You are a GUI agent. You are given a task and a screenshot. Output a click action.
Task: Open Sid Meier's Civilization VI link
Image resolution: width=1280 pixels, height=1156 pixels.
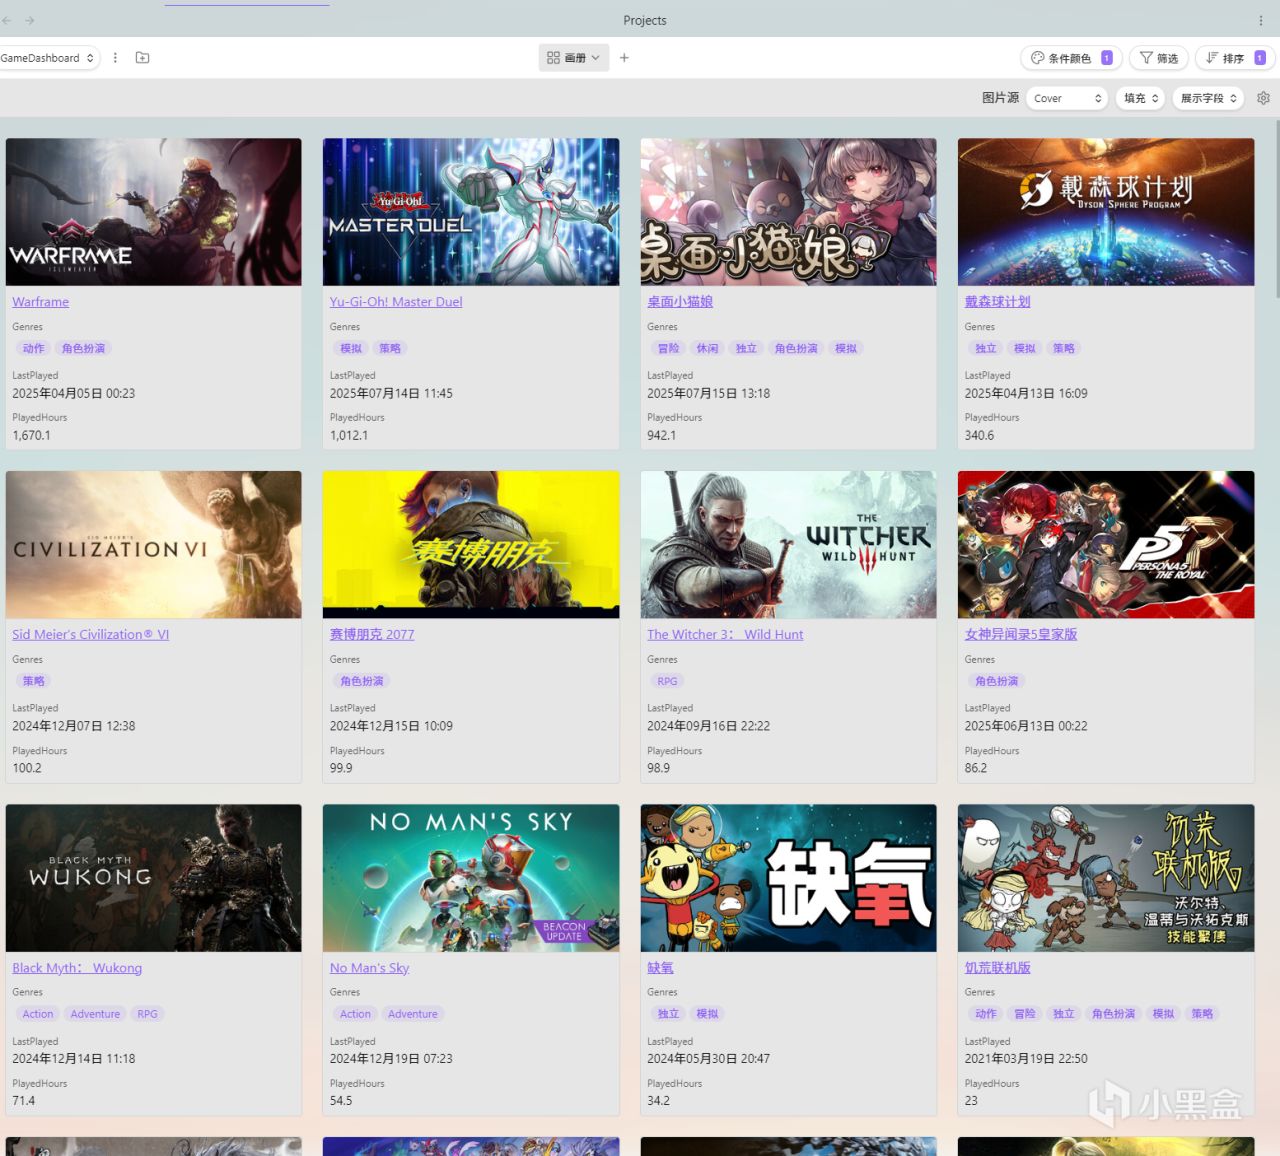(x=91, y=635)
